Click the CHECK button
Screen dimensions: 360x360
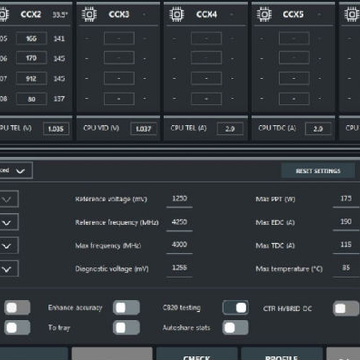coord(197,354)
